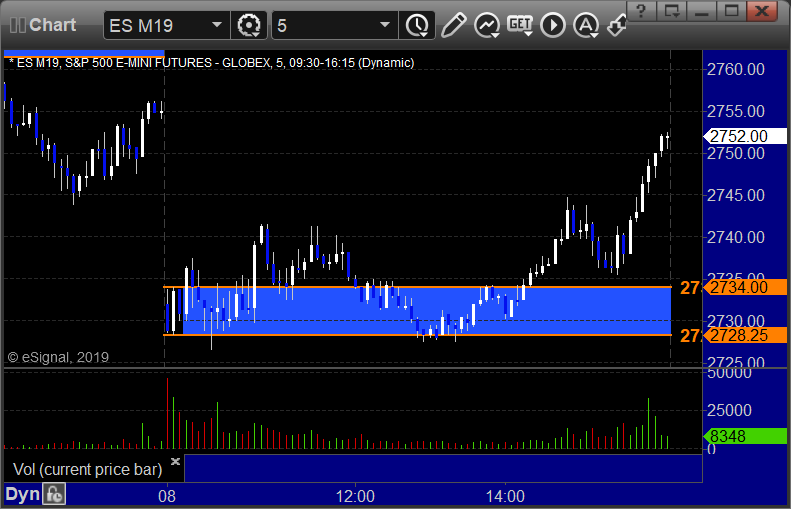The width and height of the screenshot is (791, 509).
Task: Click the 12:00 time axis label
Action: pos(355,496)
